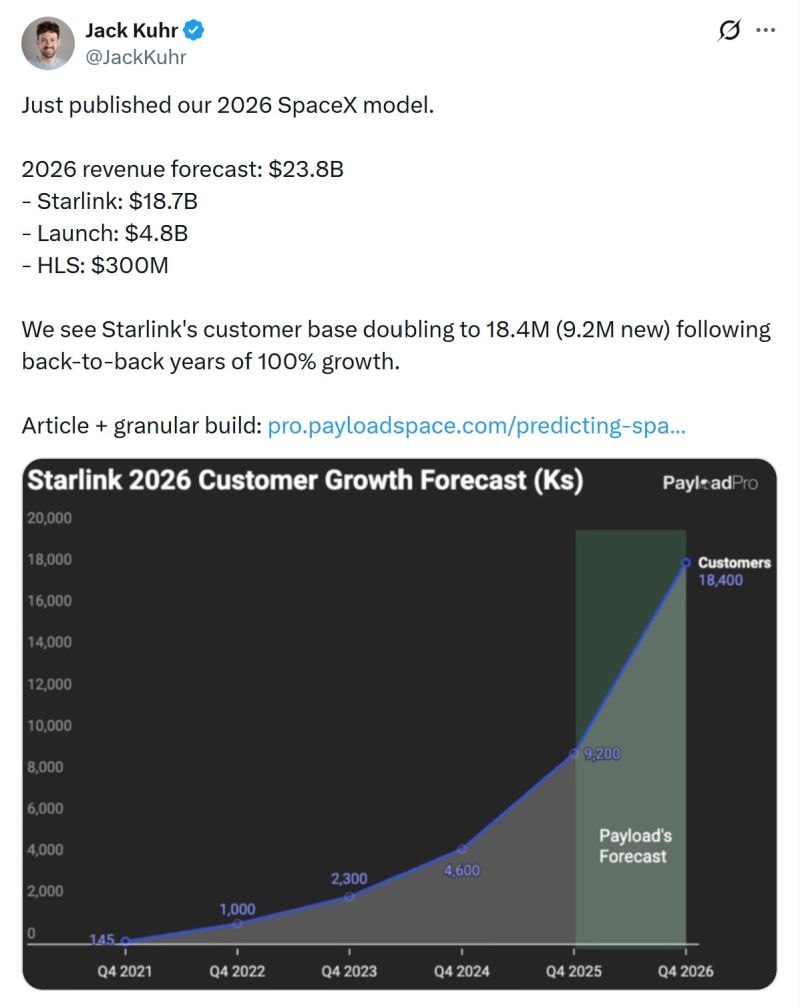Select the 1,000 data point at Q4 2022
Viewport: 800px width, 1007px height.
236,923
